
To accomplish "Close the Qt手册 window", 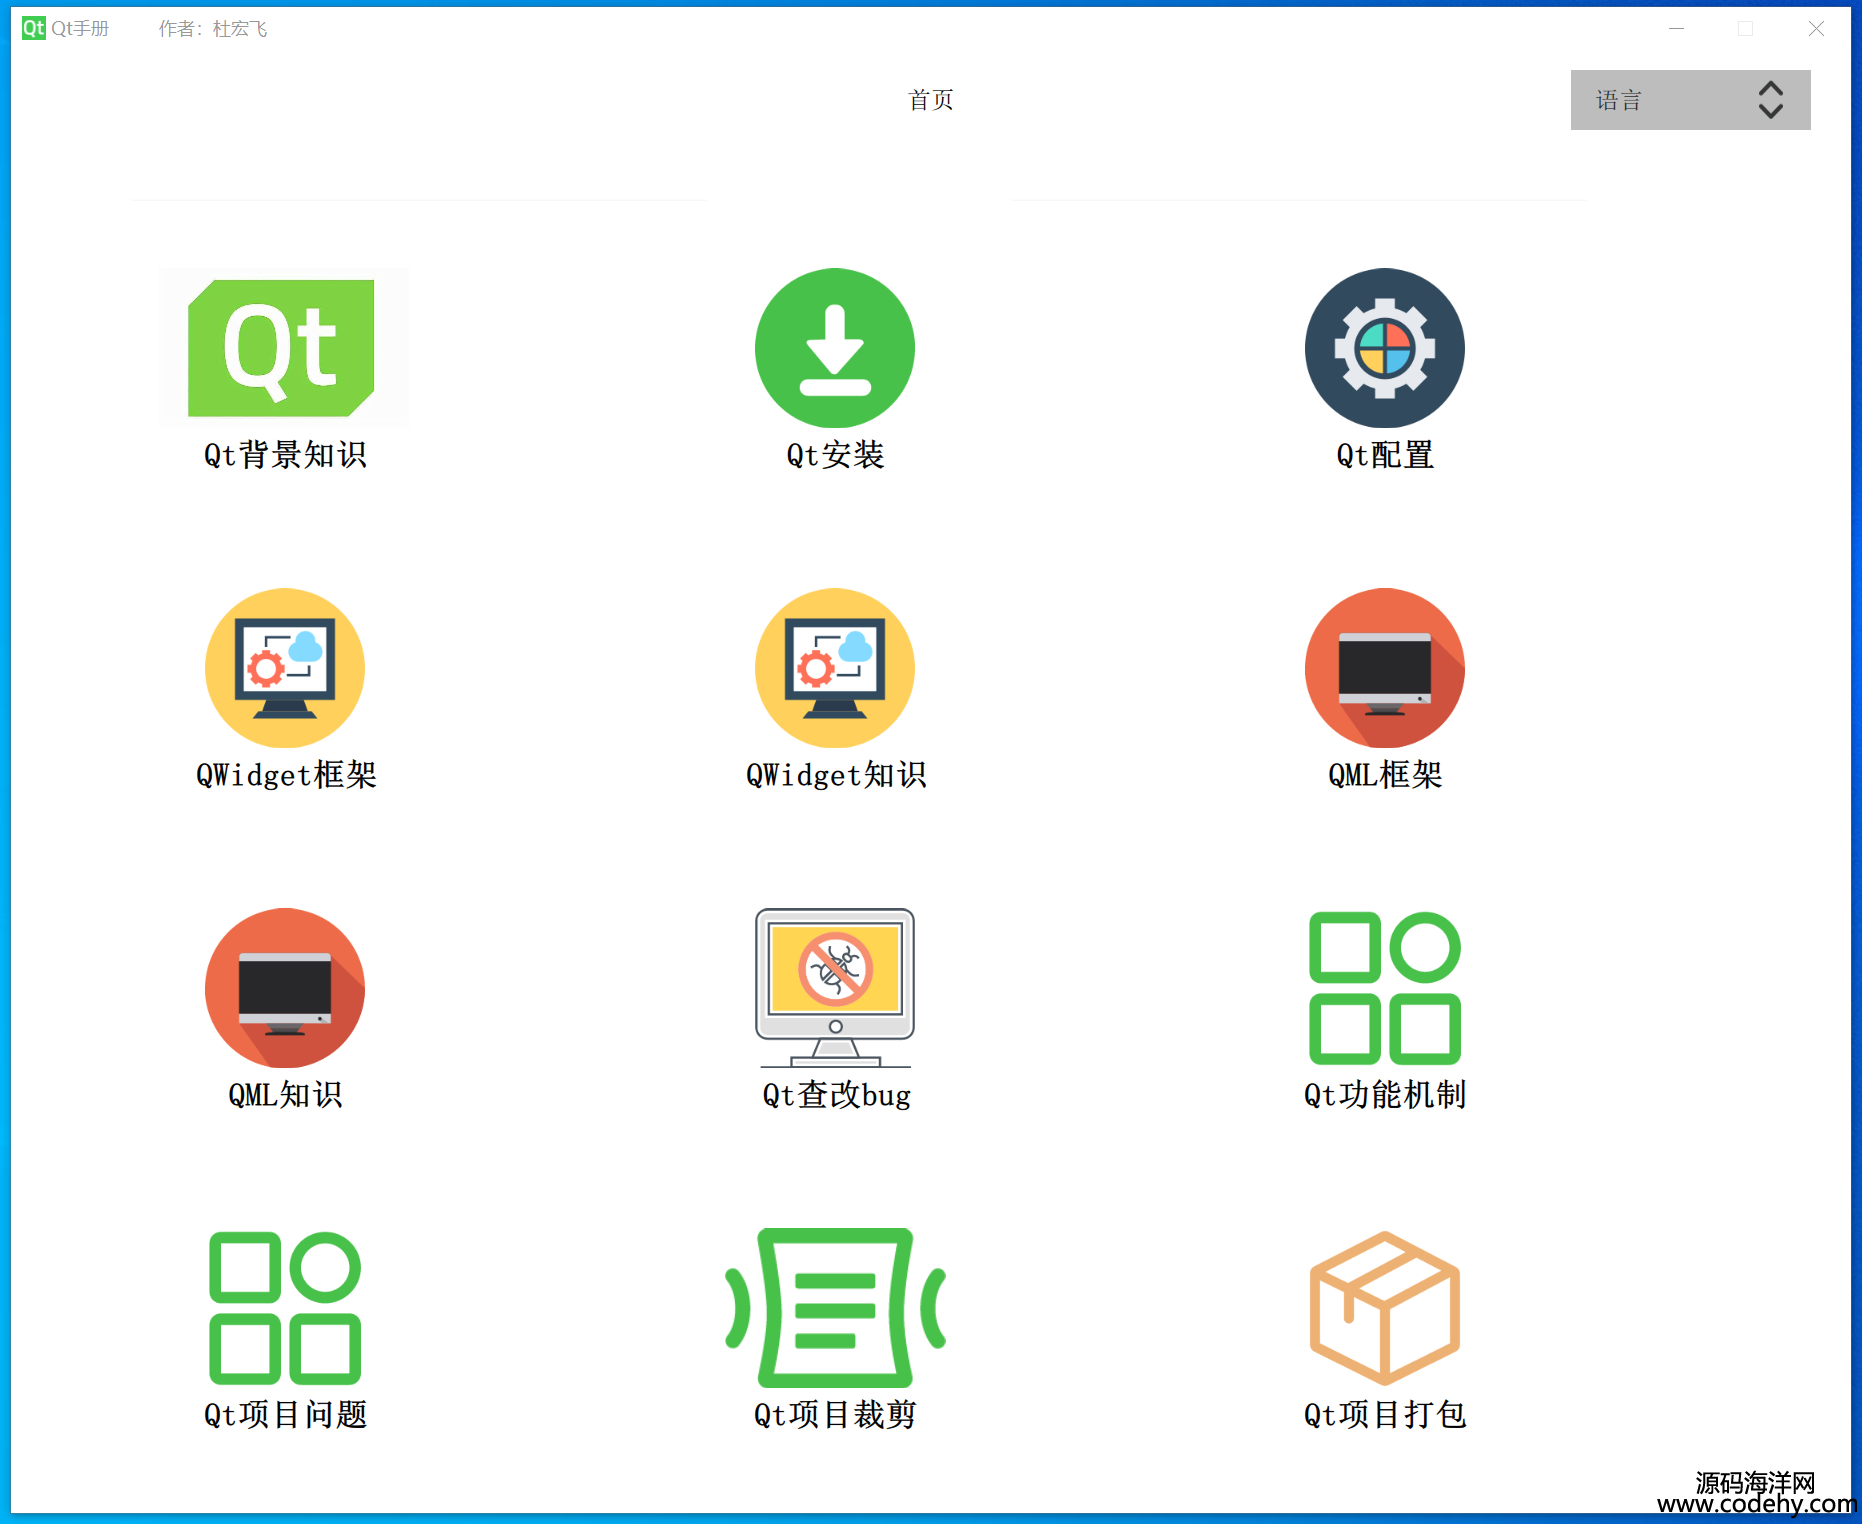I will (1817, 29).
